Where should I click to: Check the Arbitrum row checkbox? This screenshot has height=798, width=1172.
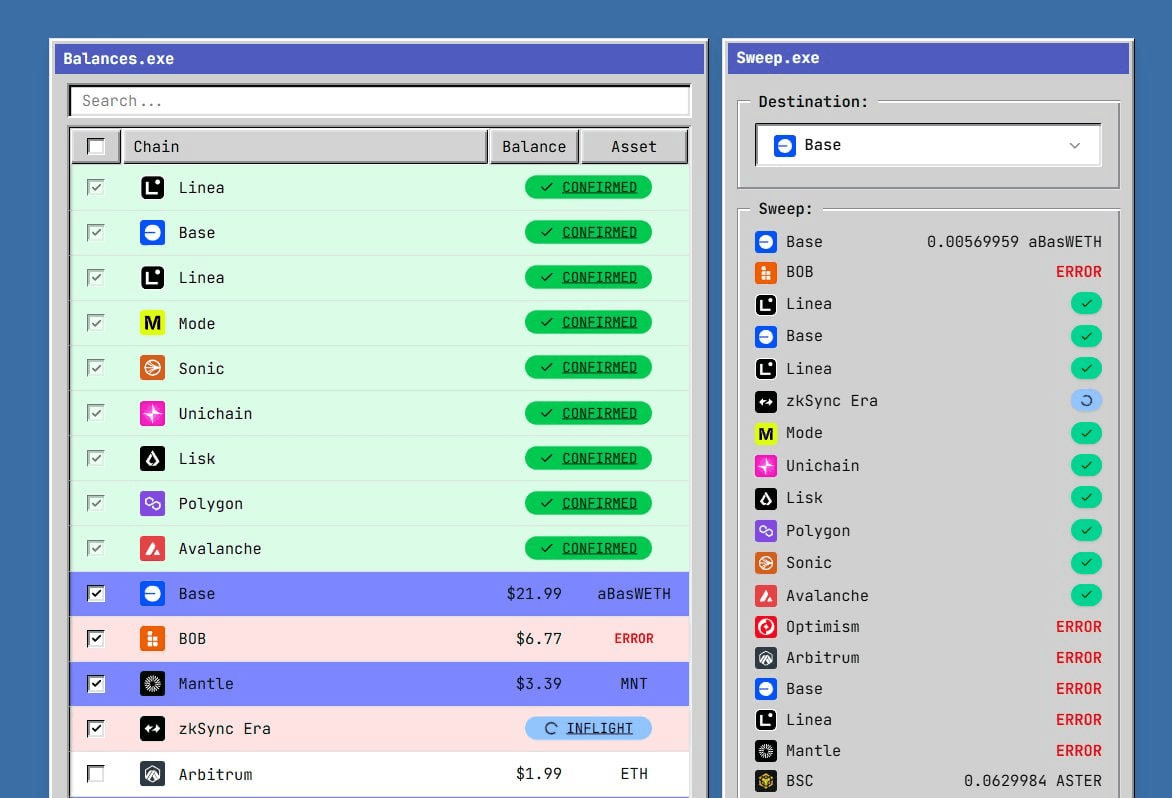click(96, 774)
